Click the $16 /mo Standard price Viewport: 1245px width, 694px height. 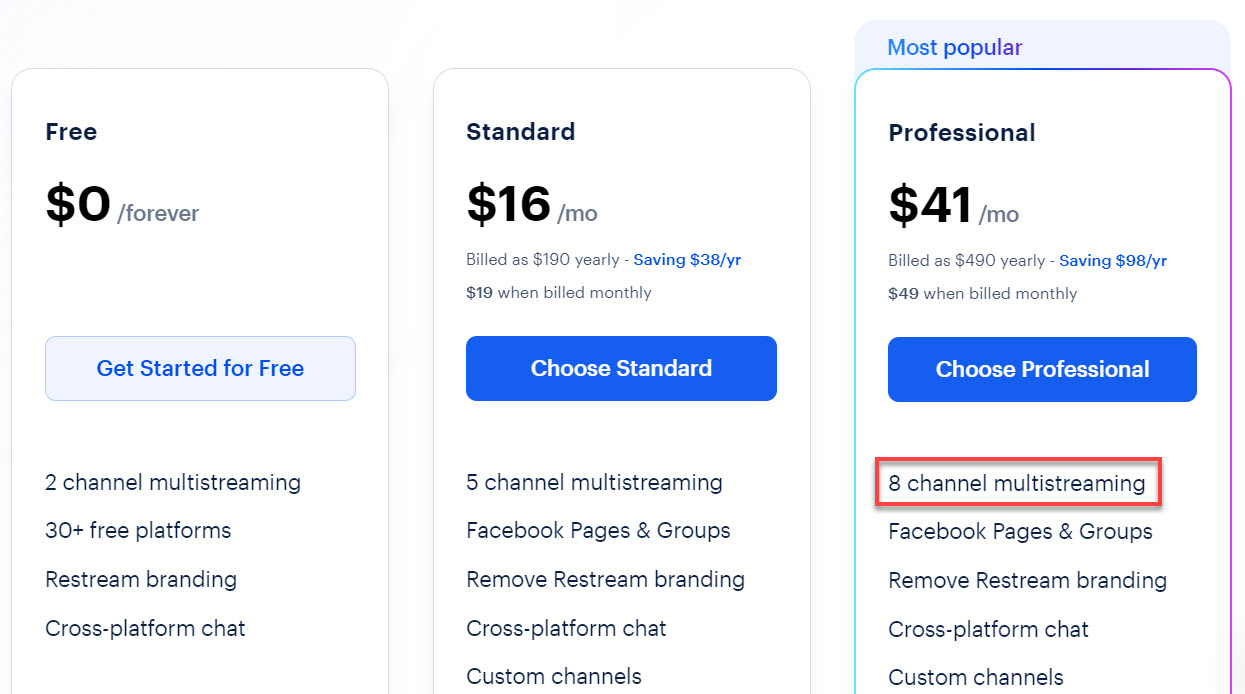532,206
